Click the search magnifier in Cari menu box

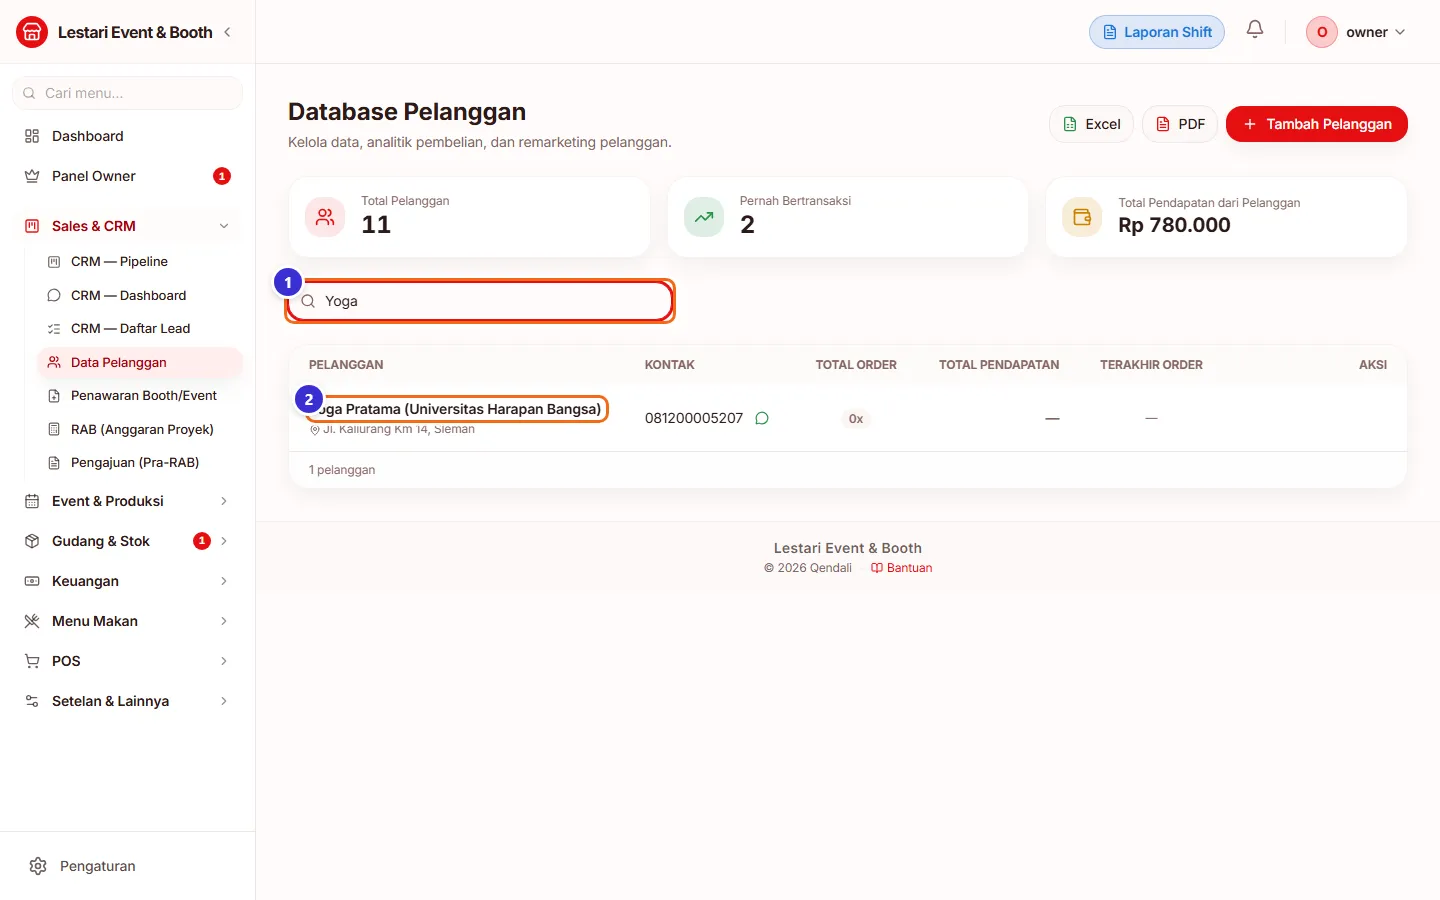(x=29, y=93)
